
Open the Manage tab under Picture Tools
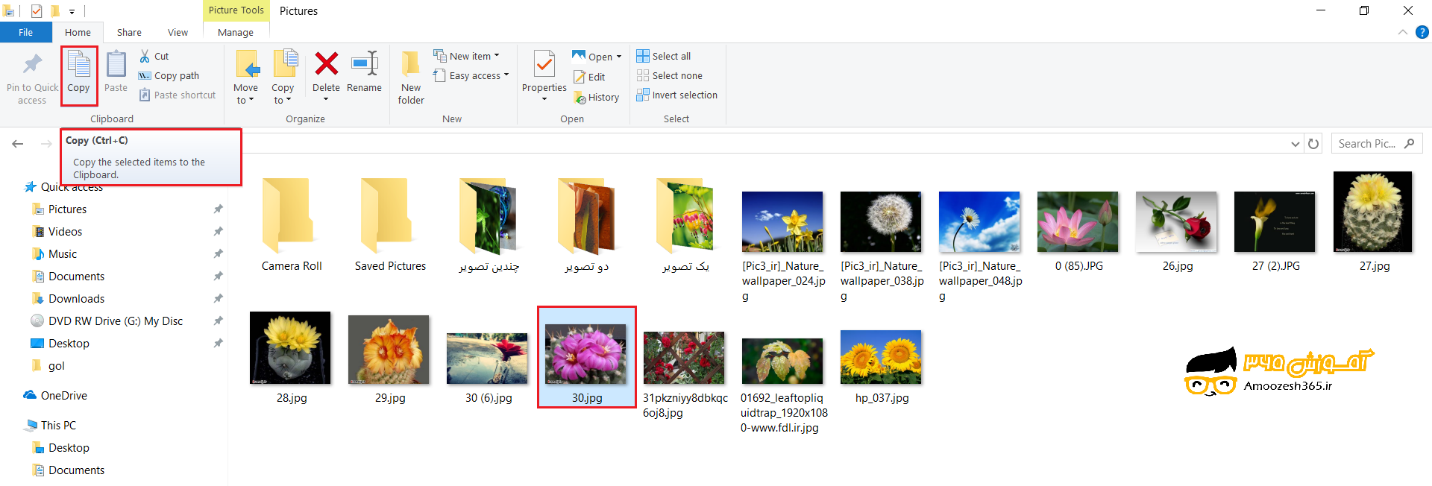coord(236,32)
